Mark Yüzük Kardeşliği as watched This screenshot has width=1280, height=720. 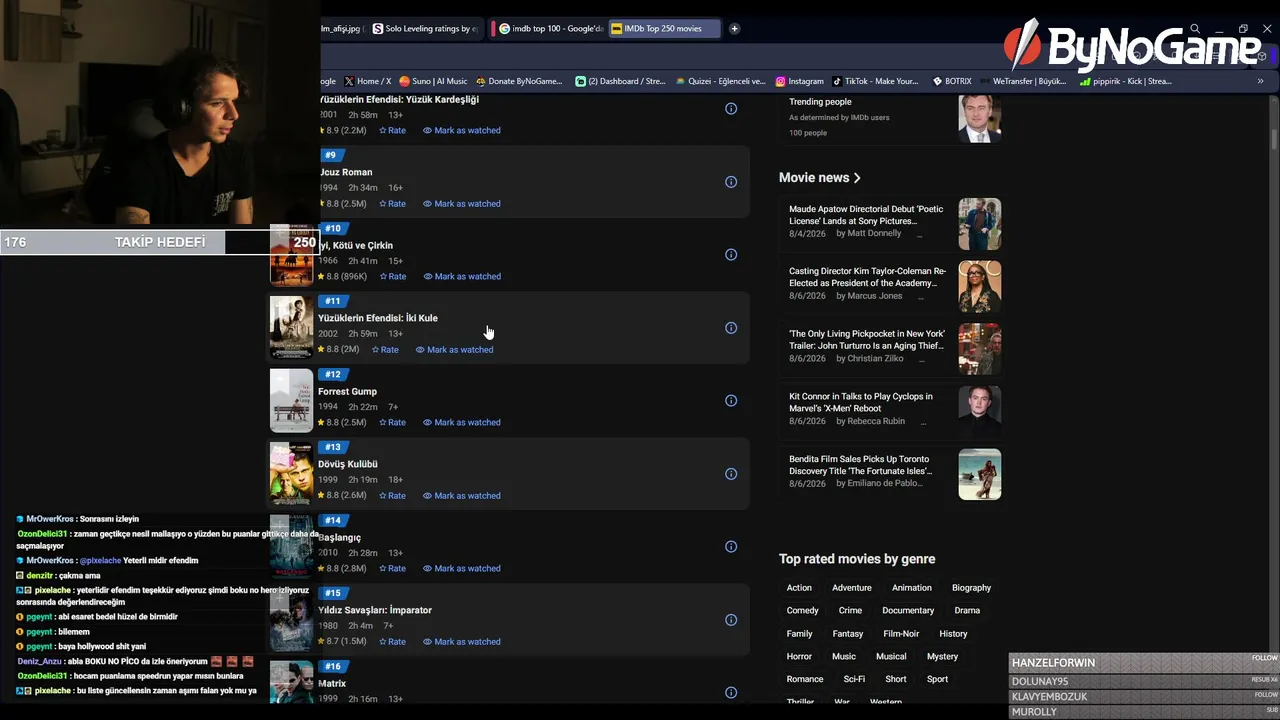(x=461, y=131)
